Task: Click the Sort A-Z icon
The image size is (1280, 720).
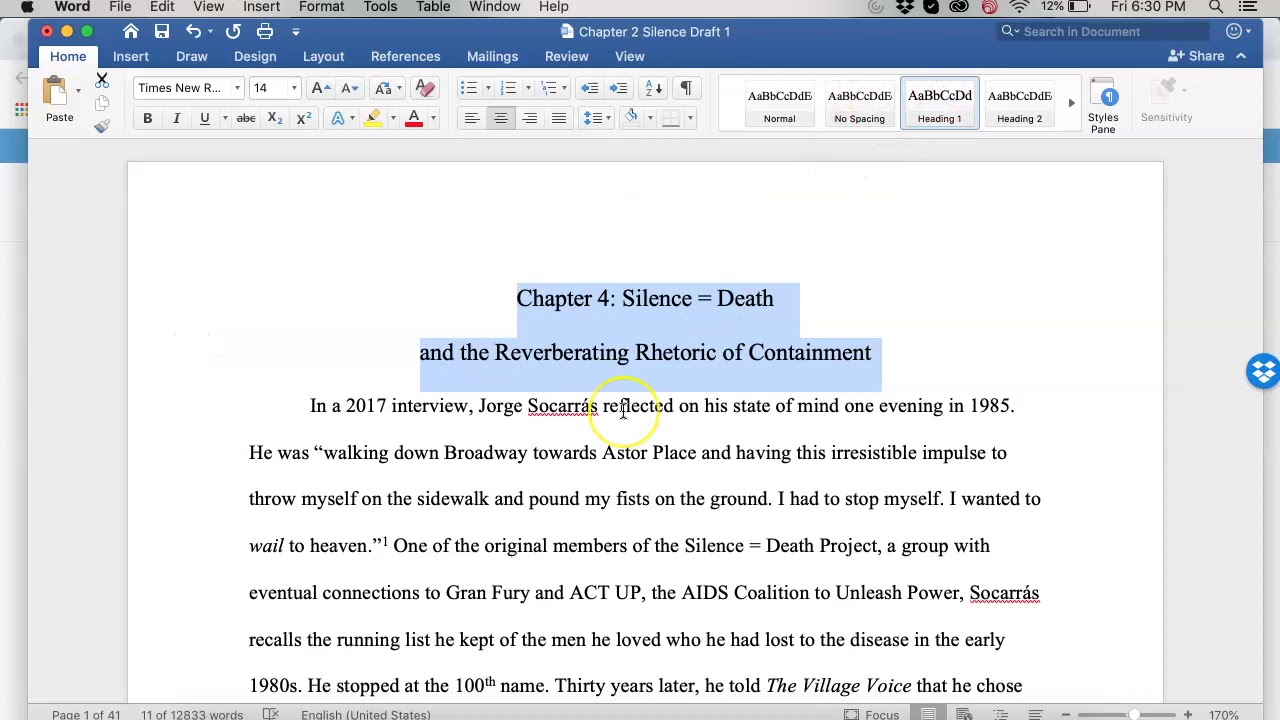Action: point(654,88)
